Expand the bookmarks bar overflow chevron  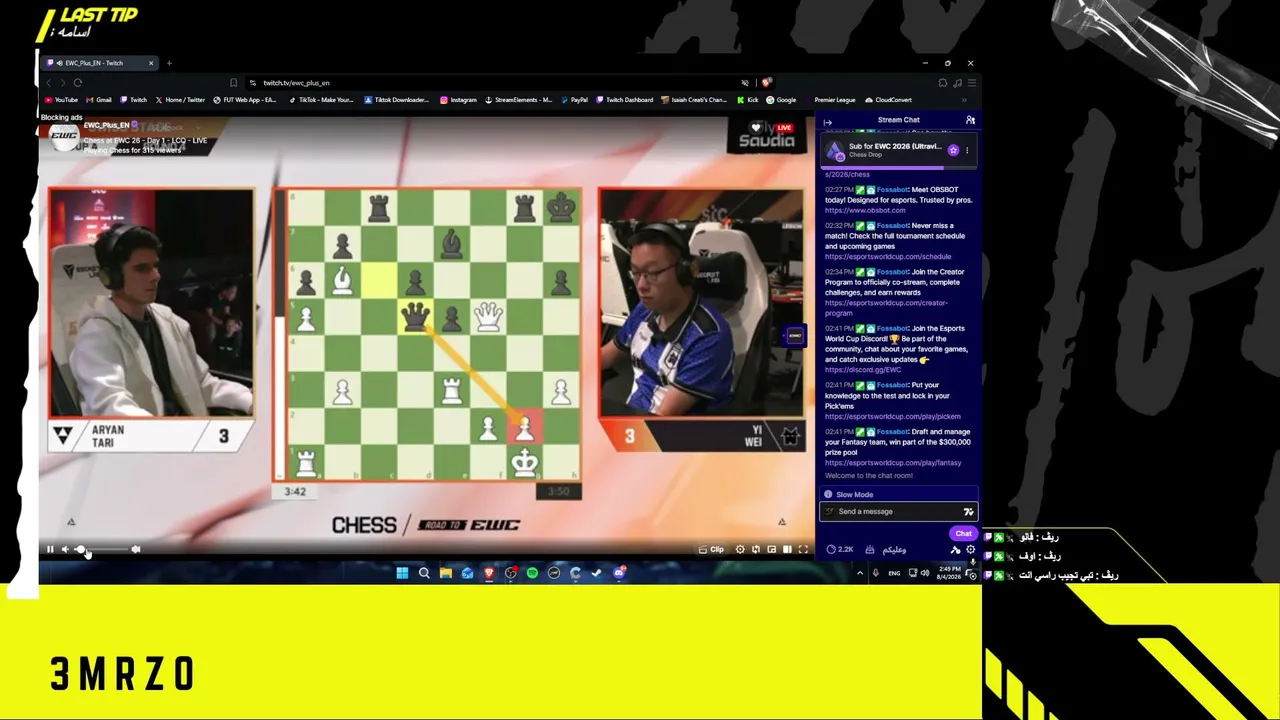tap(964, 100)
